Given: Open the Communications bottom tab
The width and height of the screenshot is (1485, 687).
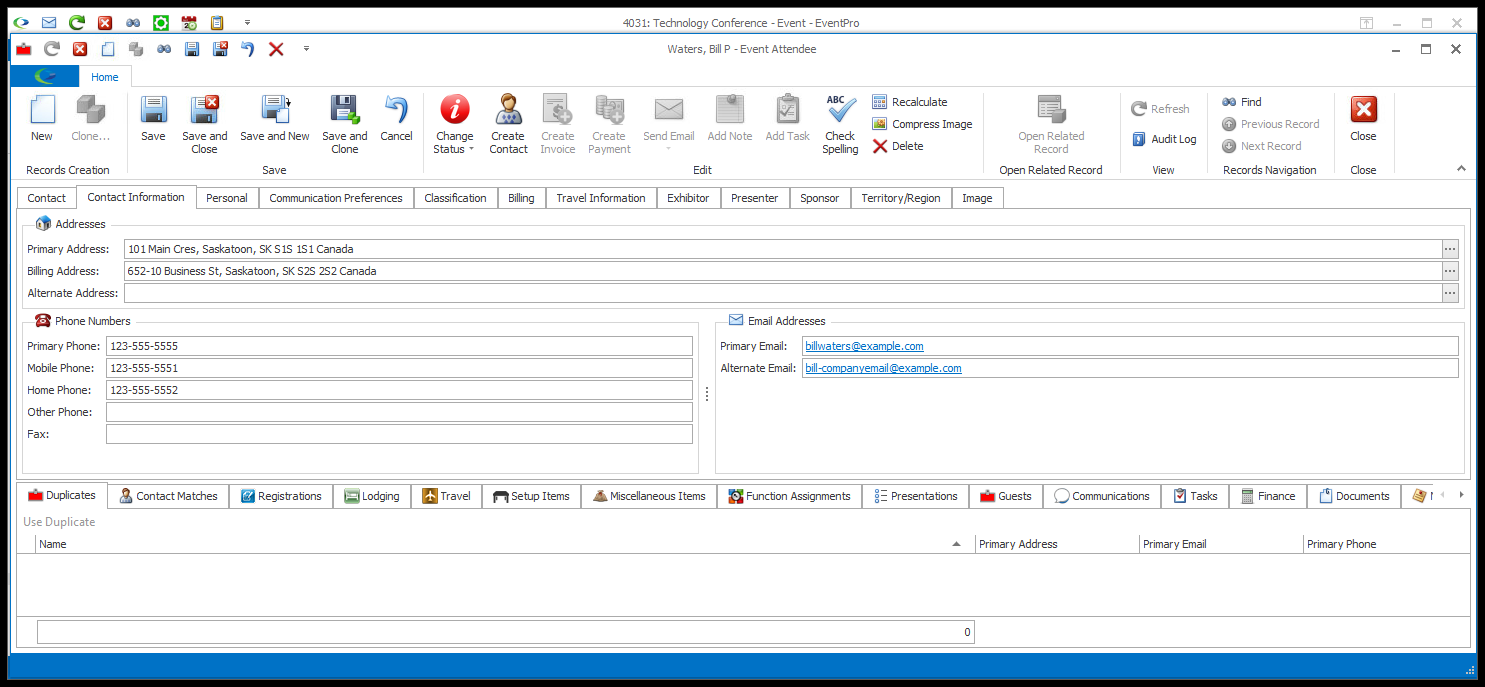Looking at the screenshot, I should point(1101,496).
